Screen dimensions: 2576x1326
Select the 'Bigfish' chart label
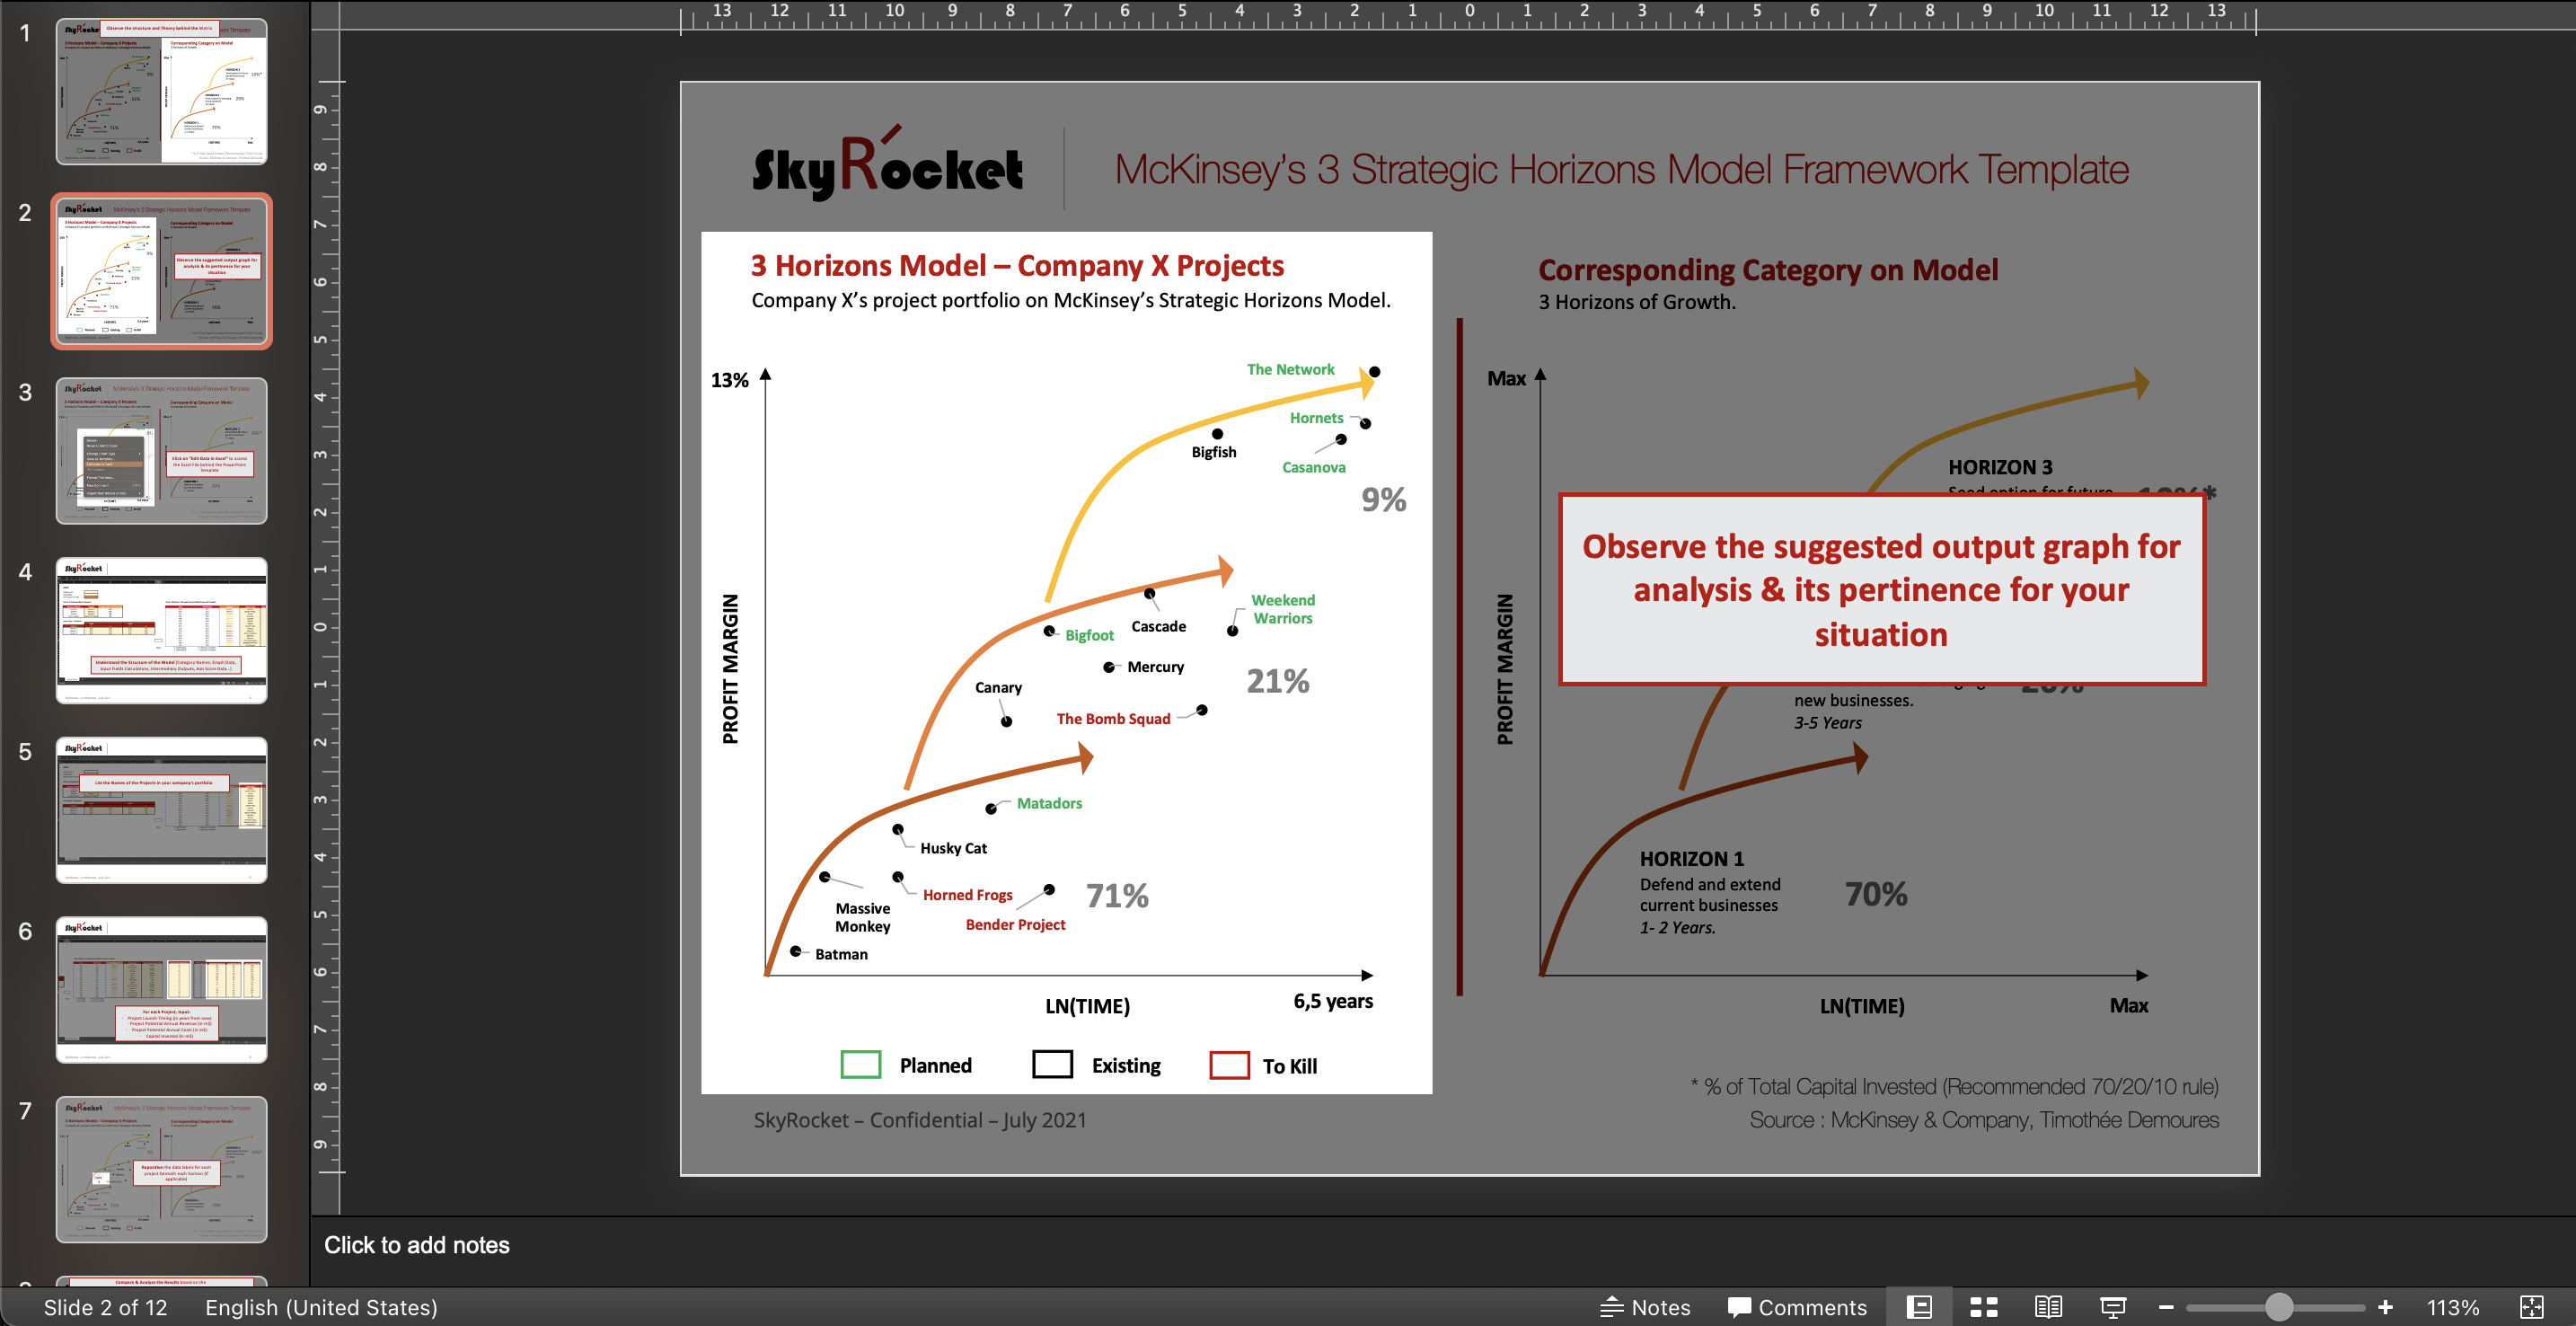point(1213,452)
